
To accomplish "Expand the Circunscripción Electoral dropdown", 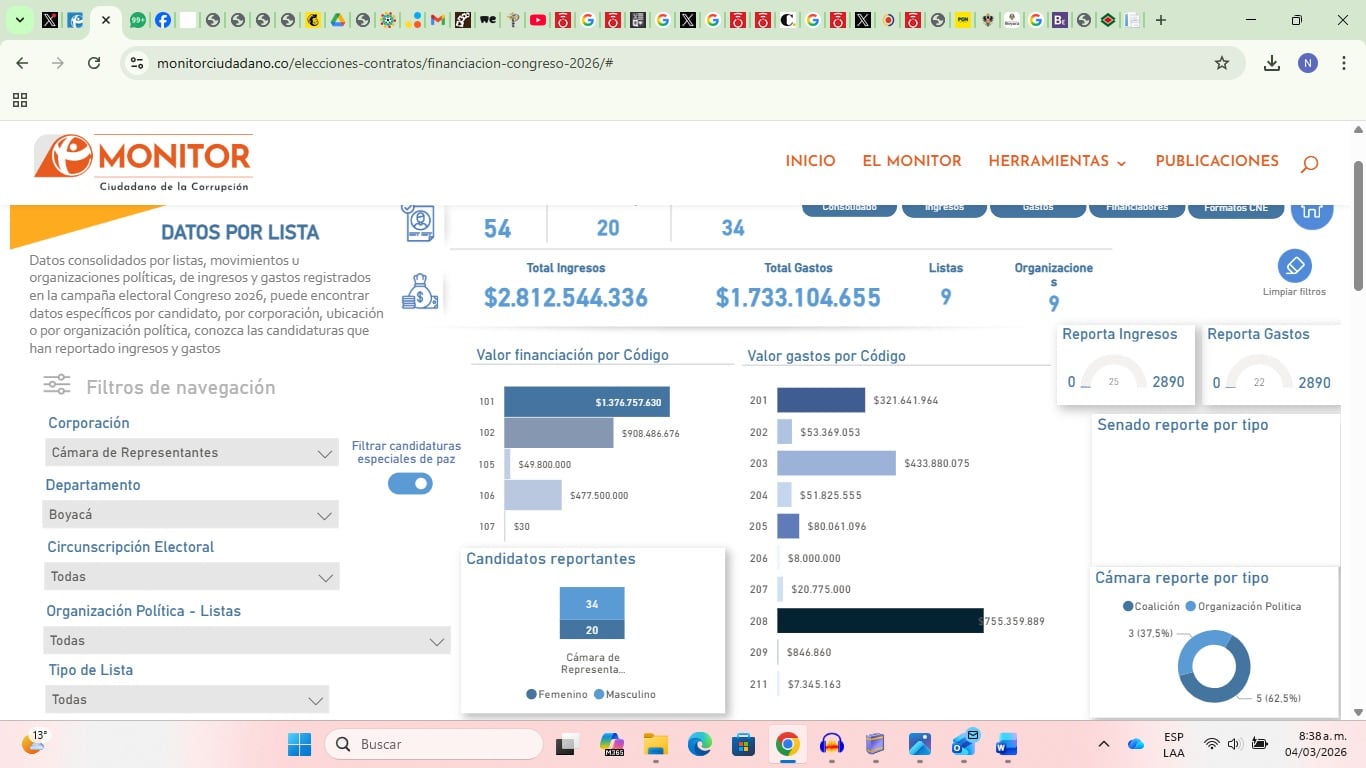I will [x=192, y=577].
